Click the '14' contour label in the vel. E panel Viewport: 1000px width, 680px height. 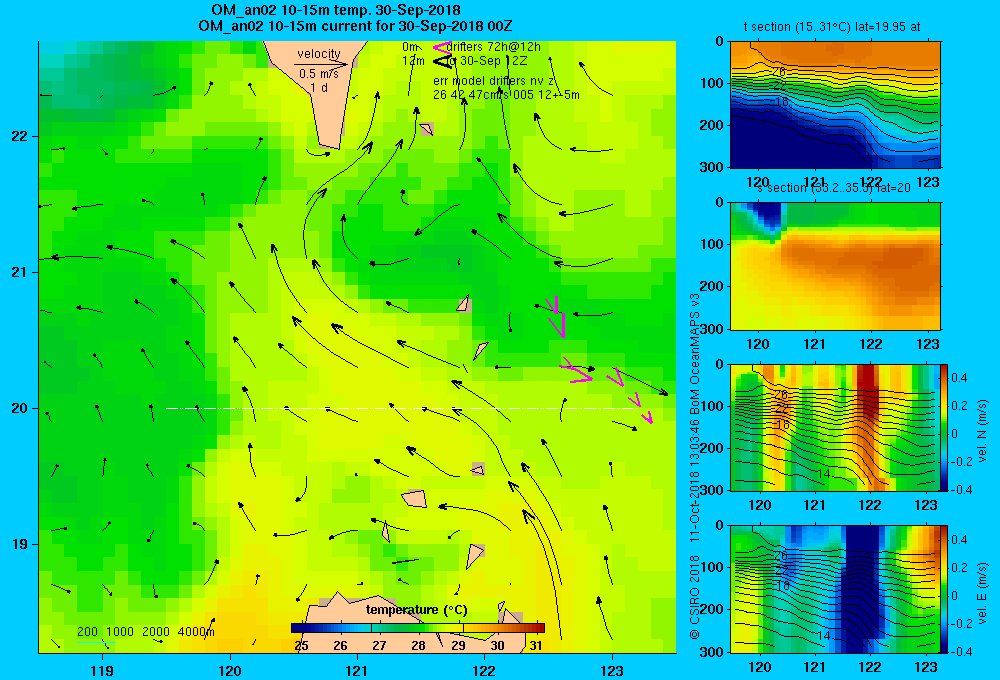[823, 636]
